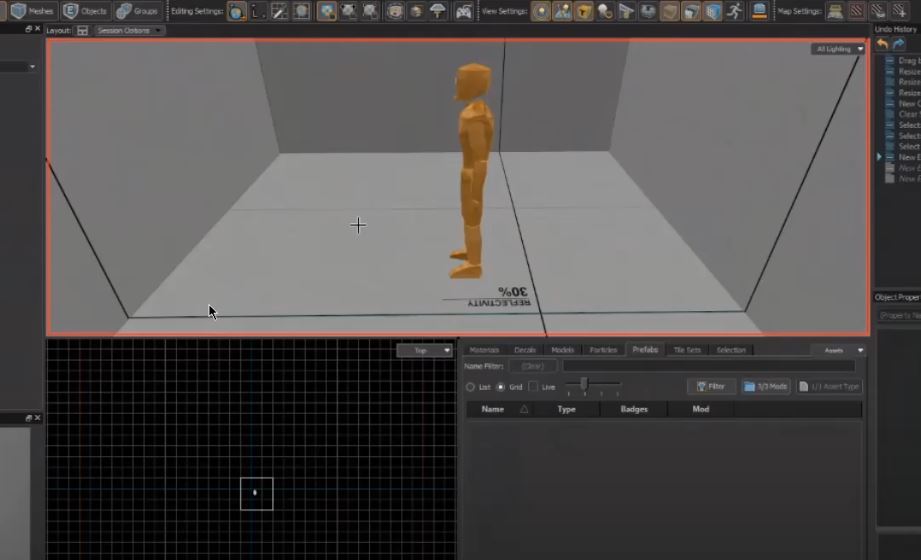The image size is (921, 560).
Task: Switch to the Models tab
Action: (562, 350)
